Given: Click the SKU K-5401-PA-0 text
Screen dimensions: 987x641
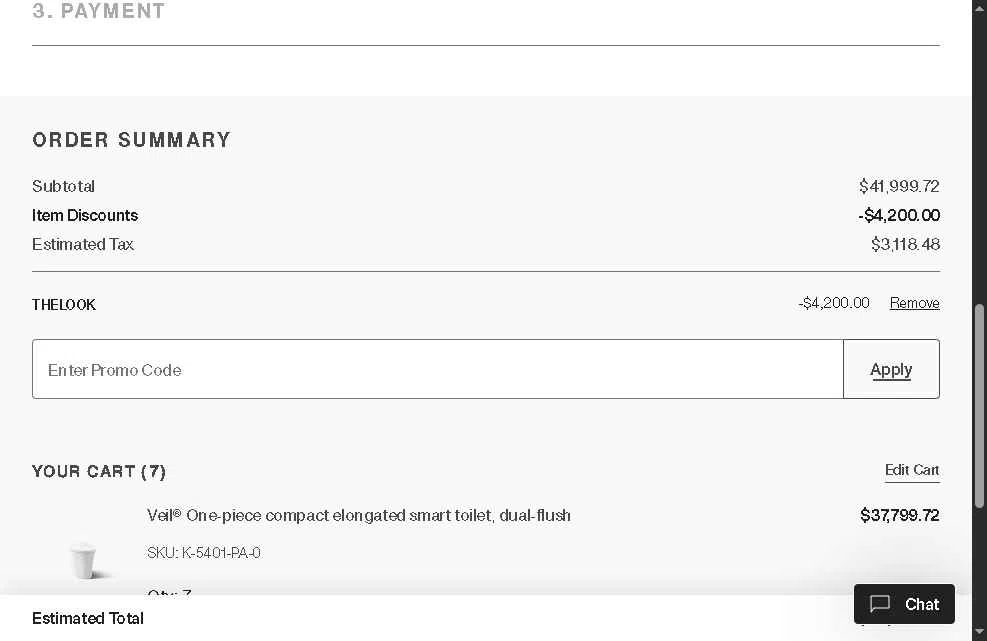Looking at the screenshot, I should 204,553.
